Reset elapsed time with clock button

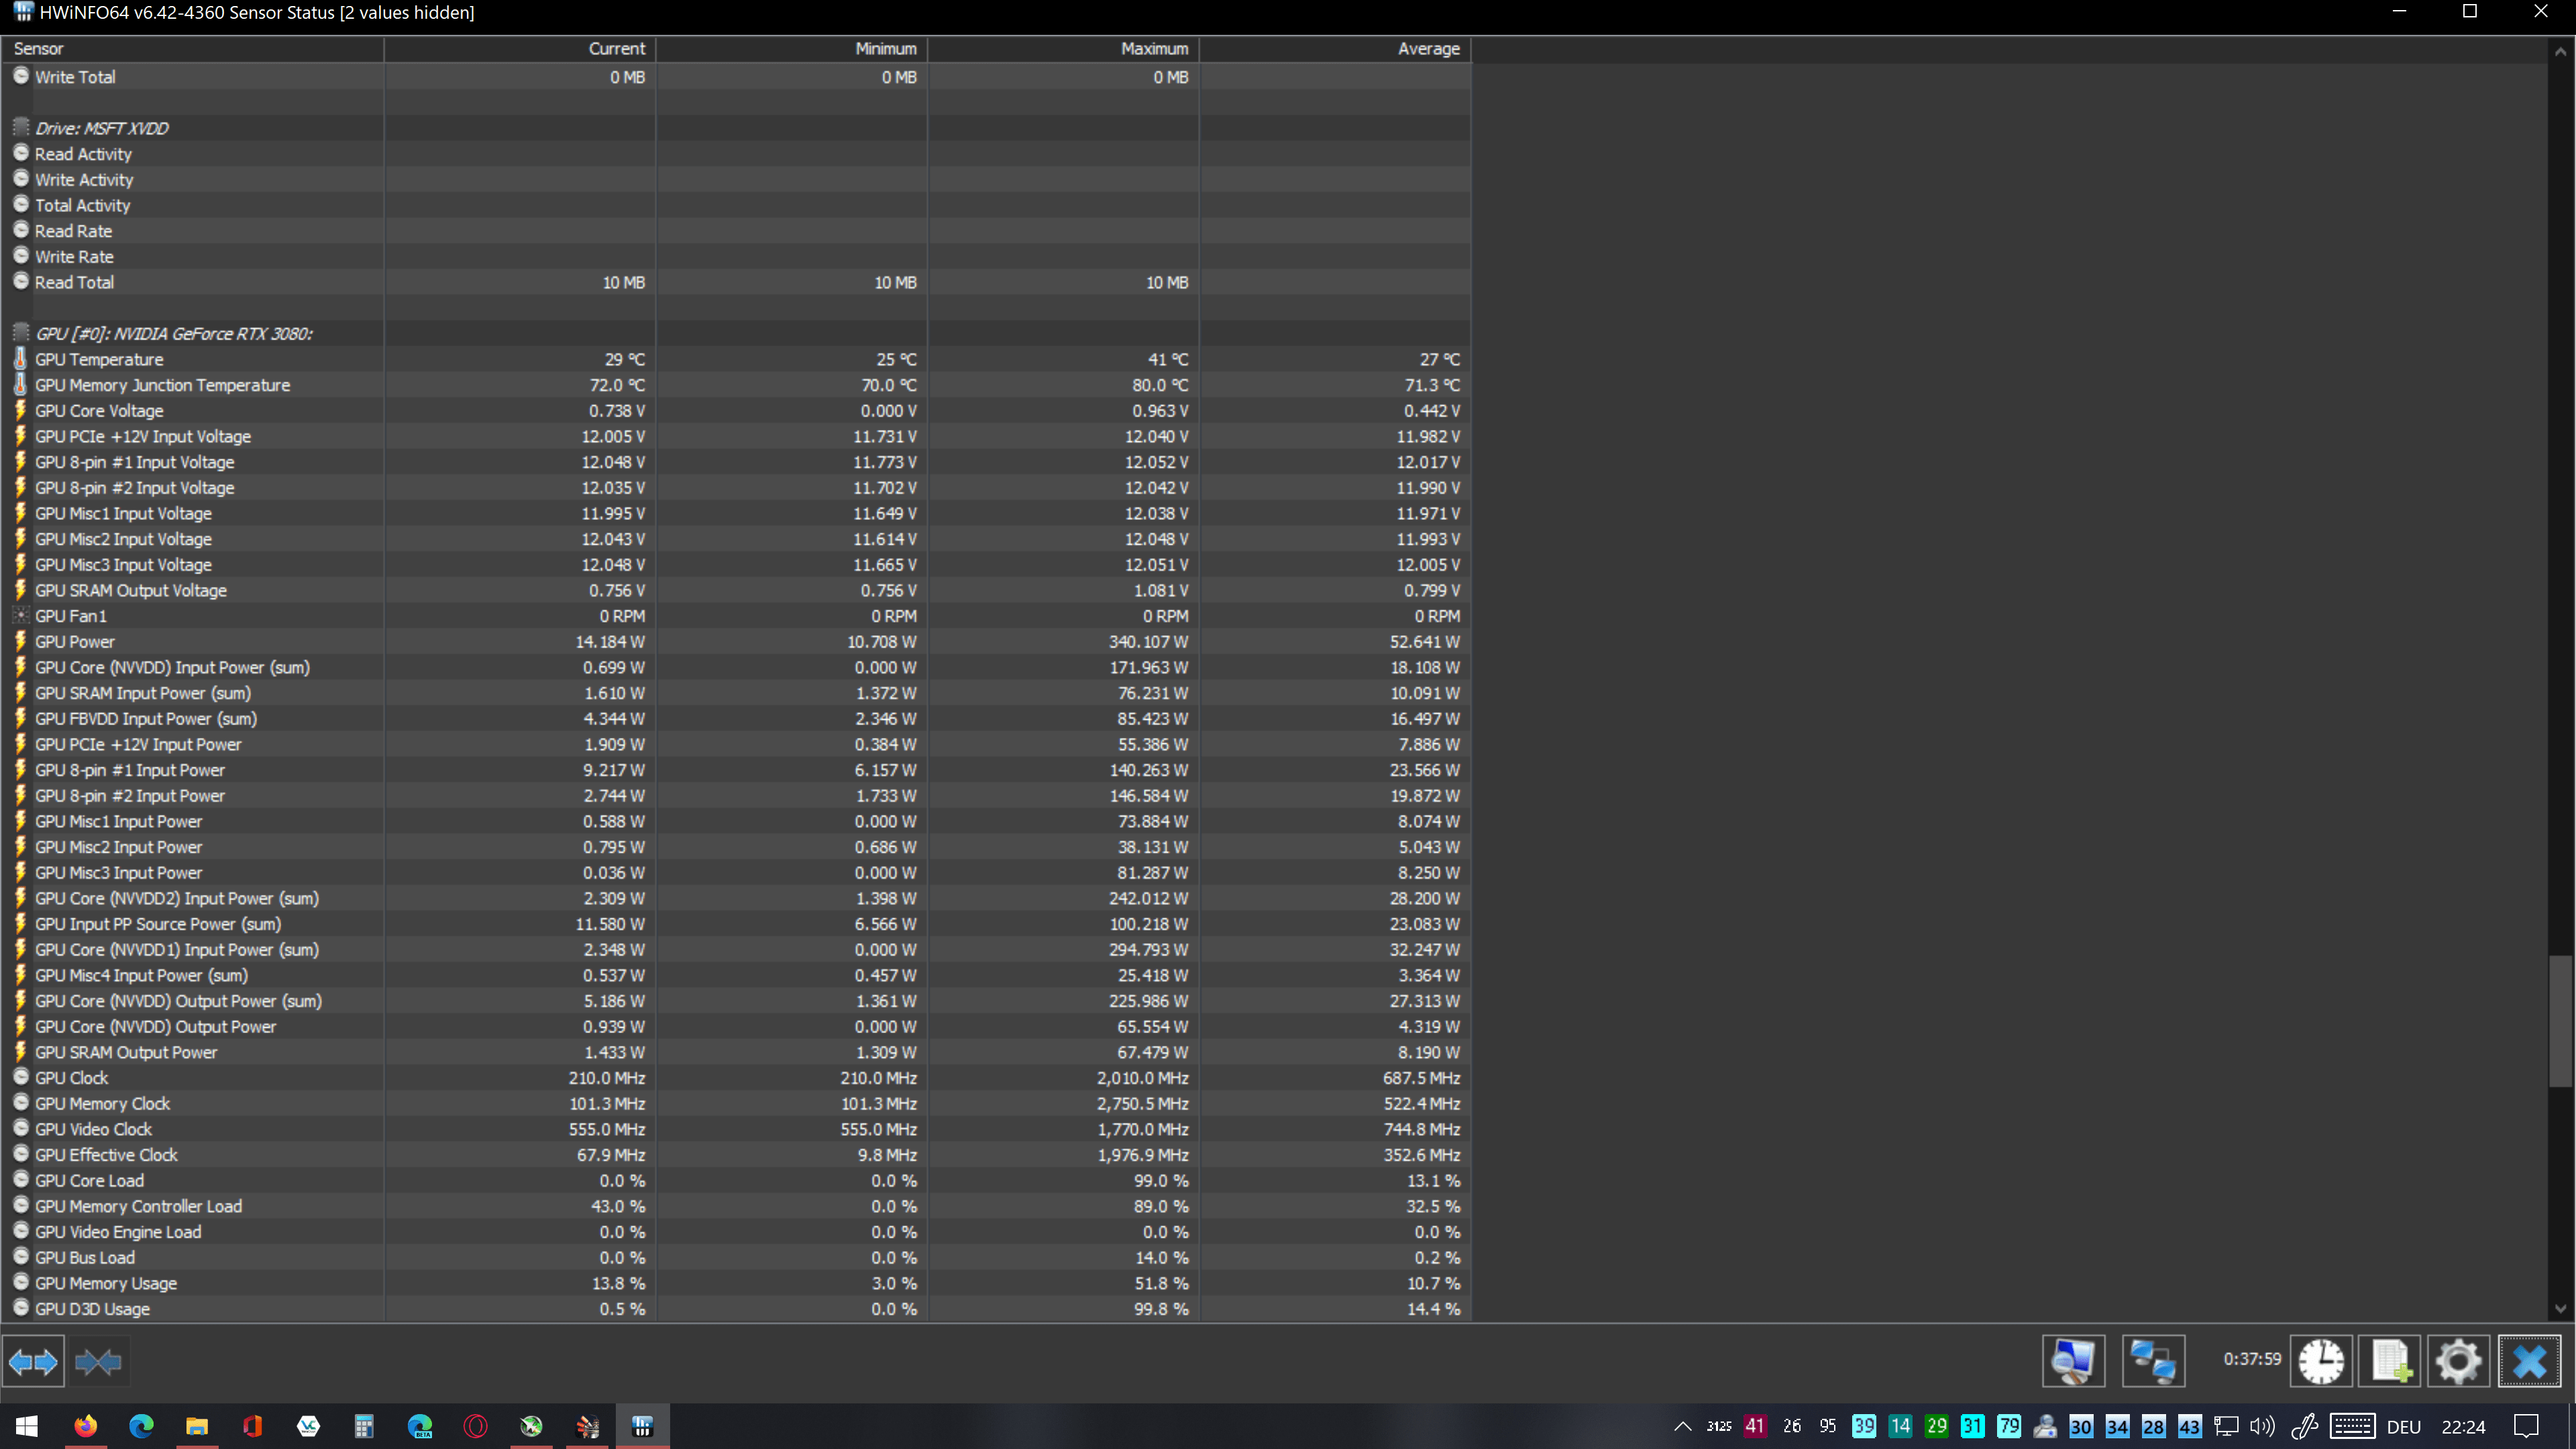click(x=2320, y=1361)
